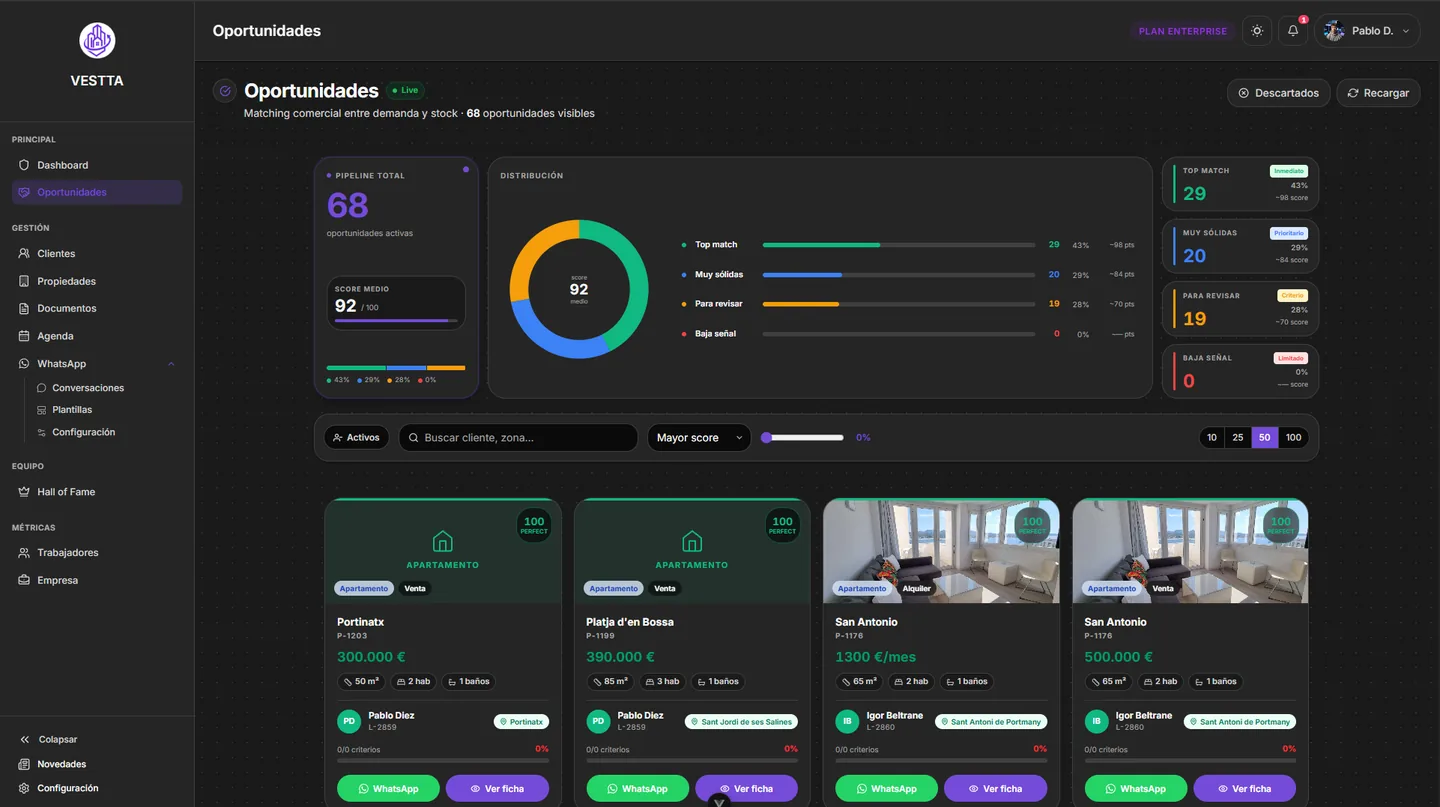Viewport: 1440px width, 807px height.
Task: Click the Para revisar row in Distribución legend
Action: [907, 304]
